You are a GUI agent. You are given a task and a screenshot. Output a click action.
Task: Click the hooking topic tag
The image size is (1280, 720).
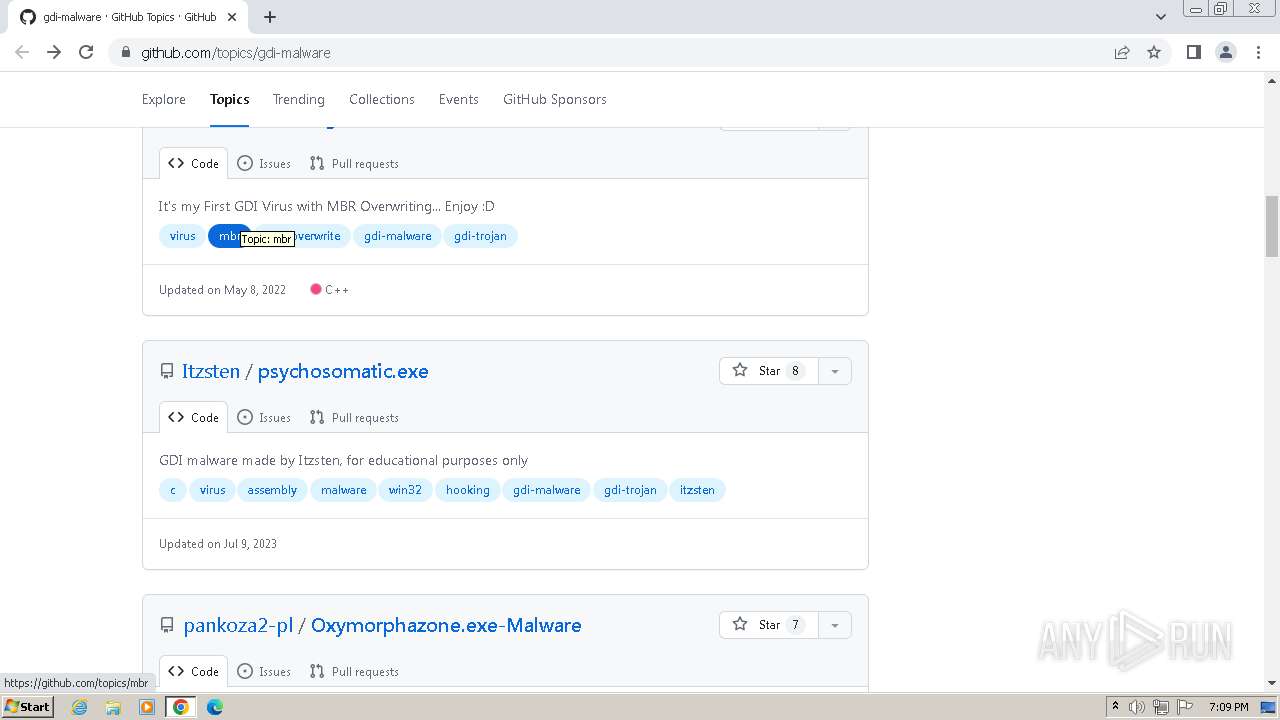pyautogui.click(x=468, y=490)
